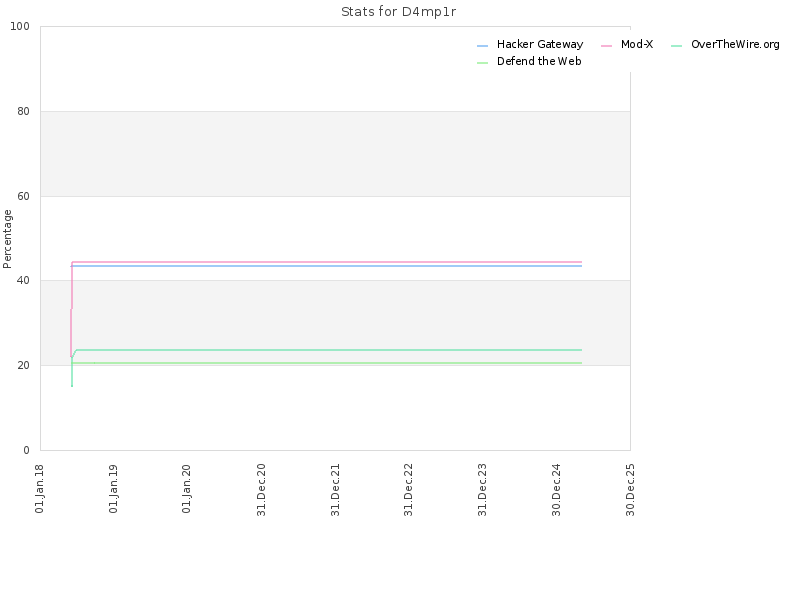Click the 100 y-axis tick label
Image resolution: width=800 pixels, height=600 pixels.
[x=20, y=27]
